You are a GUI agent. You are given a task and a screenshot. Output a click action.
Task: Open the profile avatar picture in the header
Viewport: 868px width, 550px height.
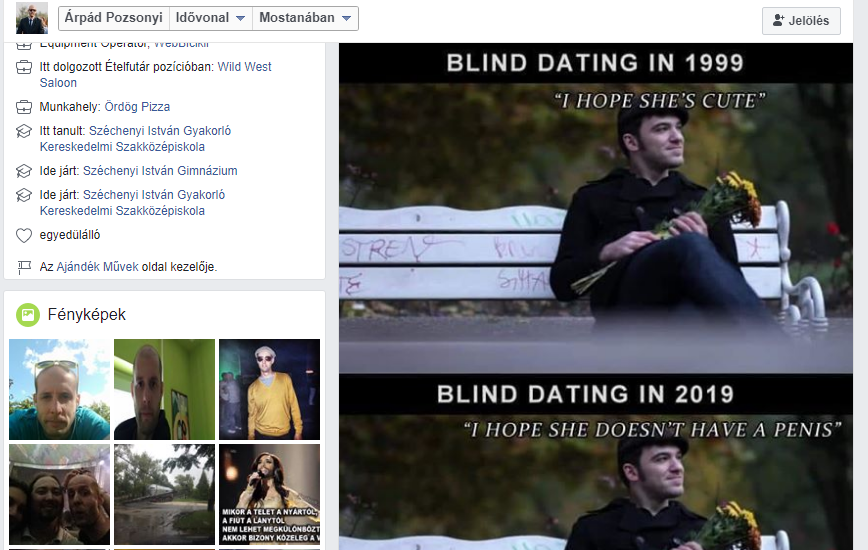[x=32, y=18]
